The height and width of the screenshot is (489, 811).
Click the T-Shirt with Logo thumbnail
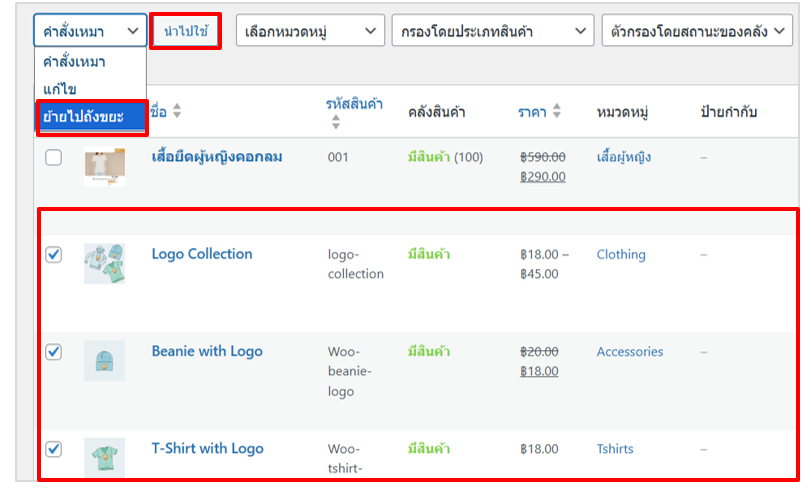click(104, 456)
